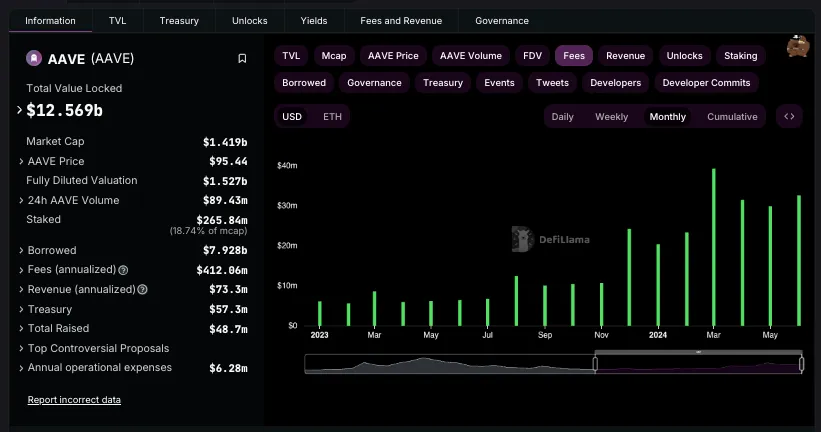Switch to the TVL tab
The height and width of the screenshot is (432, 821).
[x=117, y=21]
